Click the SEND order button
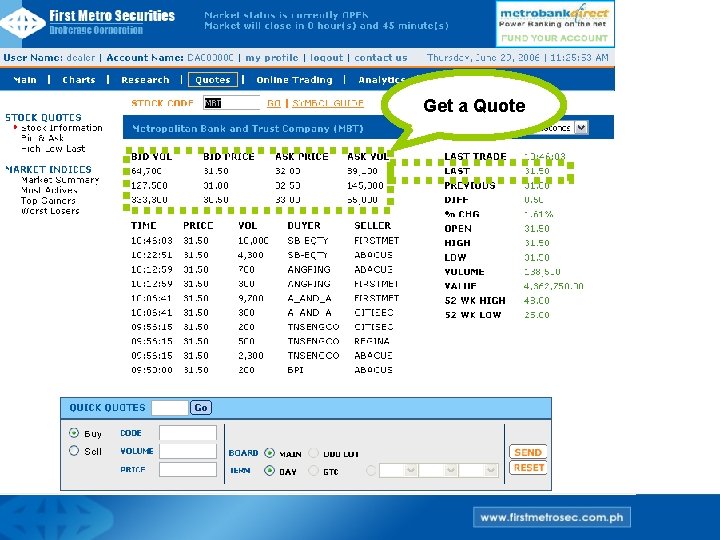720x540 pixels. click(x=528, y=452)
